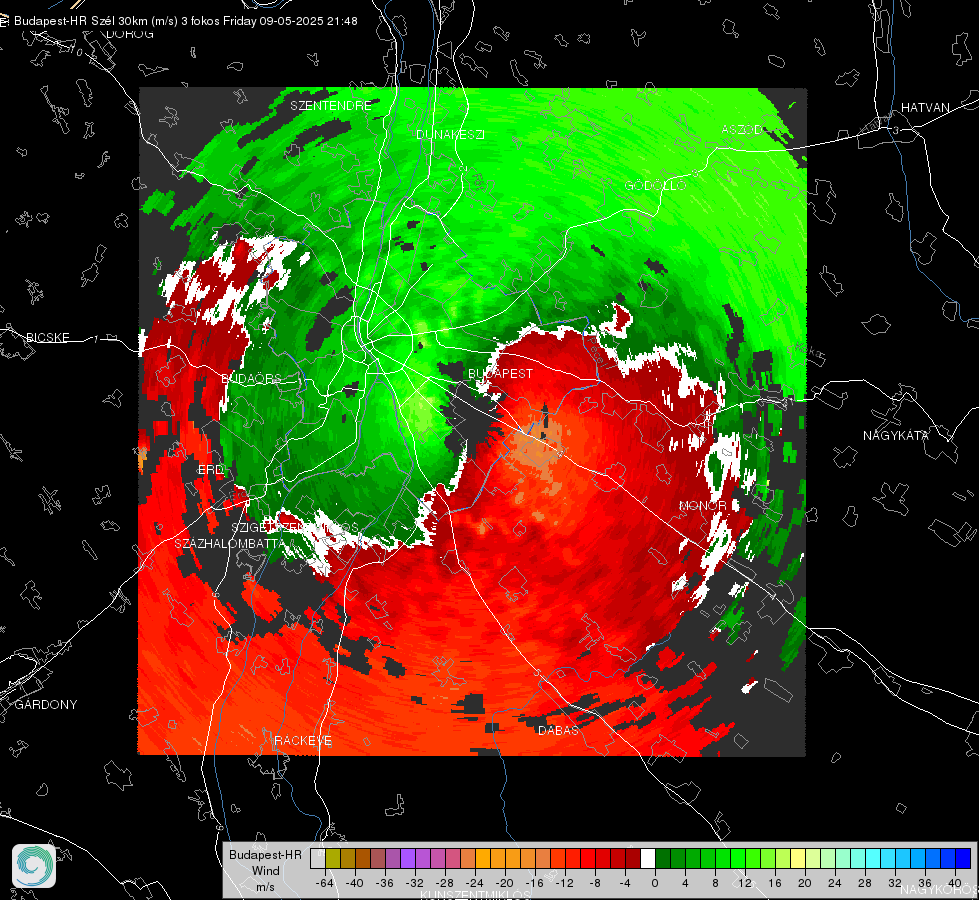Click the NAGYKÁTA town label

coord(895,435)
